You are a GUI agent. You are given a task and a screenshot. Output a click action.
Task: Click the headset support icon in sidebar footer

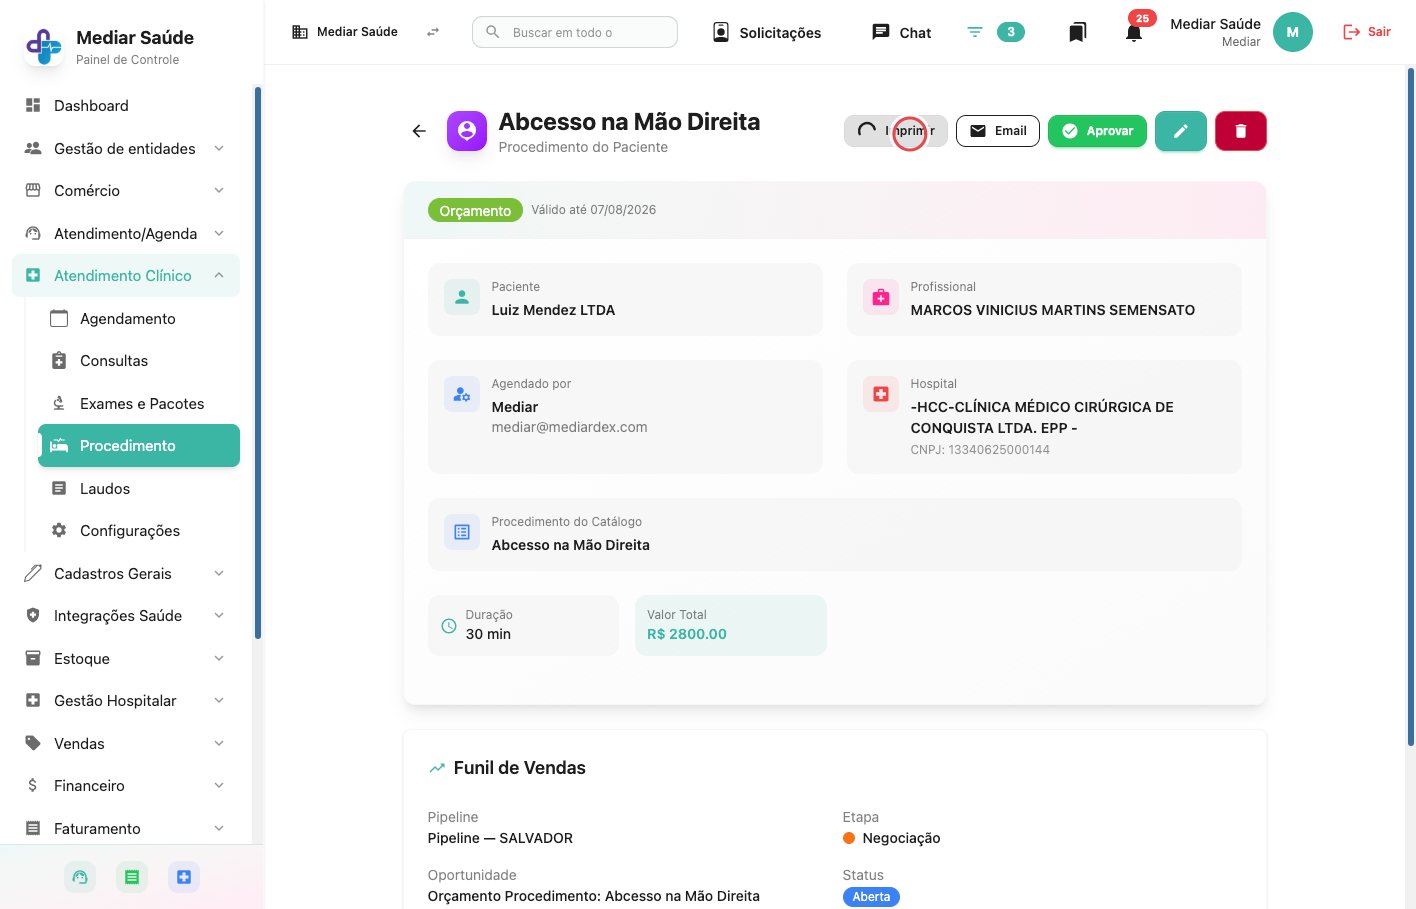pos(80,877)
